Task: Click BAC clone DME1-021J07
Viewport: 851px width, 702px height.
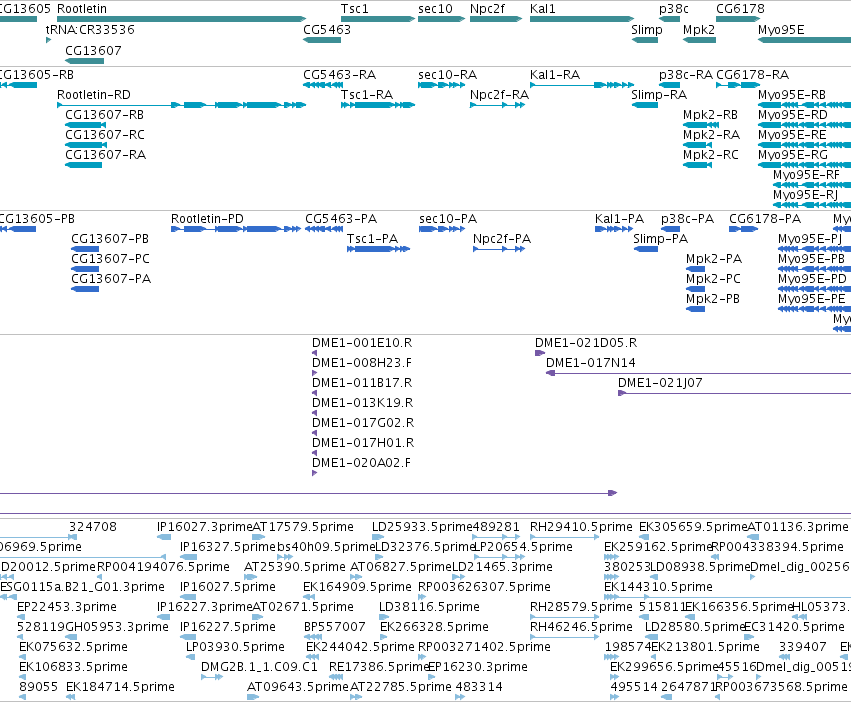Action: (x=660, y=383)
